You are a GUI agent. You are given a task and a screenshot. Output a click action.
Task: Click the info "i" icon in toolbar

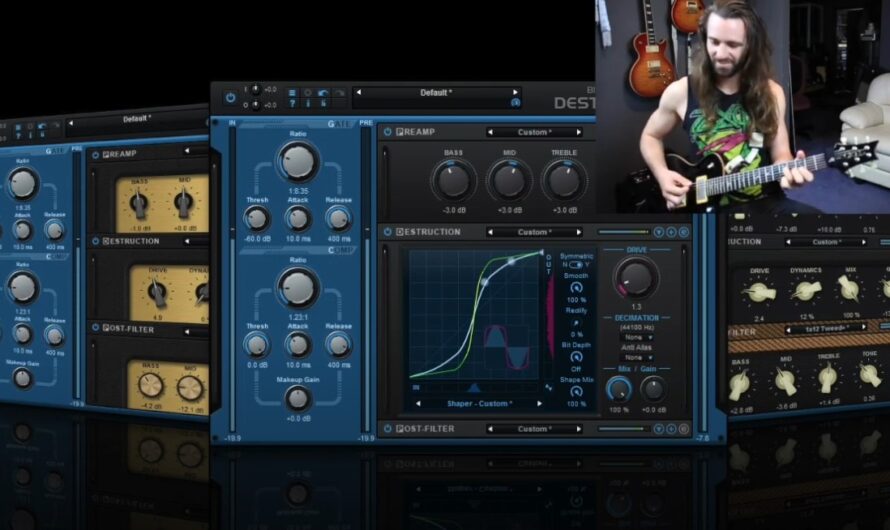click(x=308, y=103)
